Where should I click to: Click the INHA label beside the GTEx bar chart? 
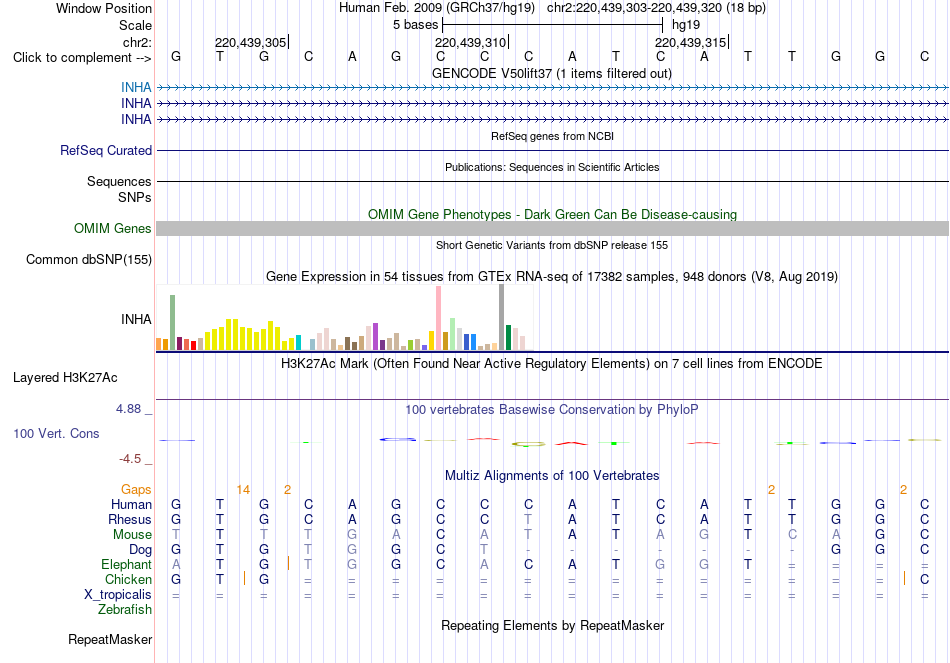136,319
